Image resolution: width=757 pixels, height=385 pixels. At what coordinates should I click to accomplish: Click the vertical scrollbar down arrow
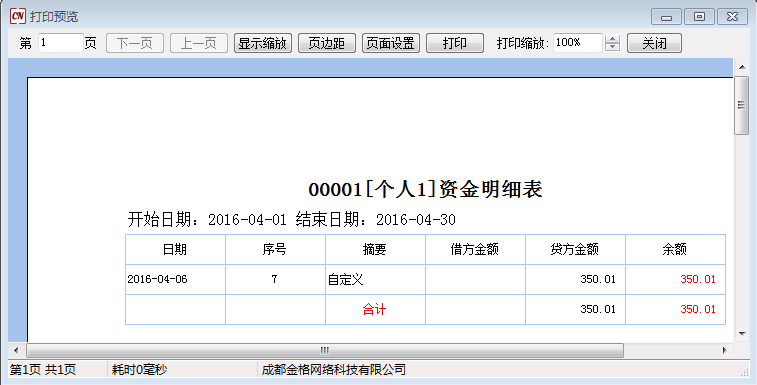tap(741, 333)
